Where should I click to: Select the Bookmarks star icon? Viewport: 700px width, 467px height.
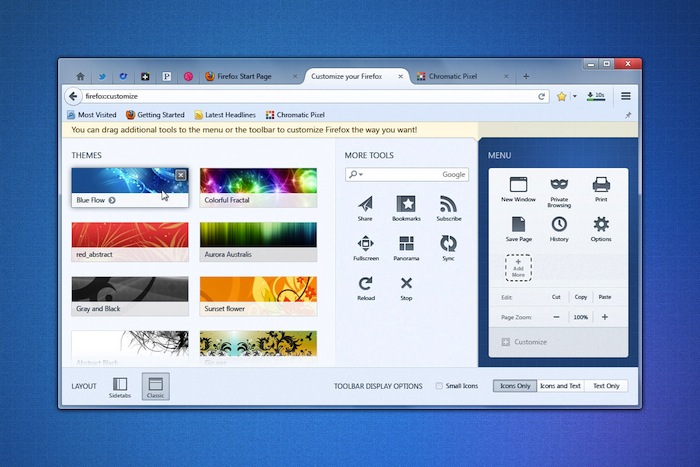tap(406, 204)
